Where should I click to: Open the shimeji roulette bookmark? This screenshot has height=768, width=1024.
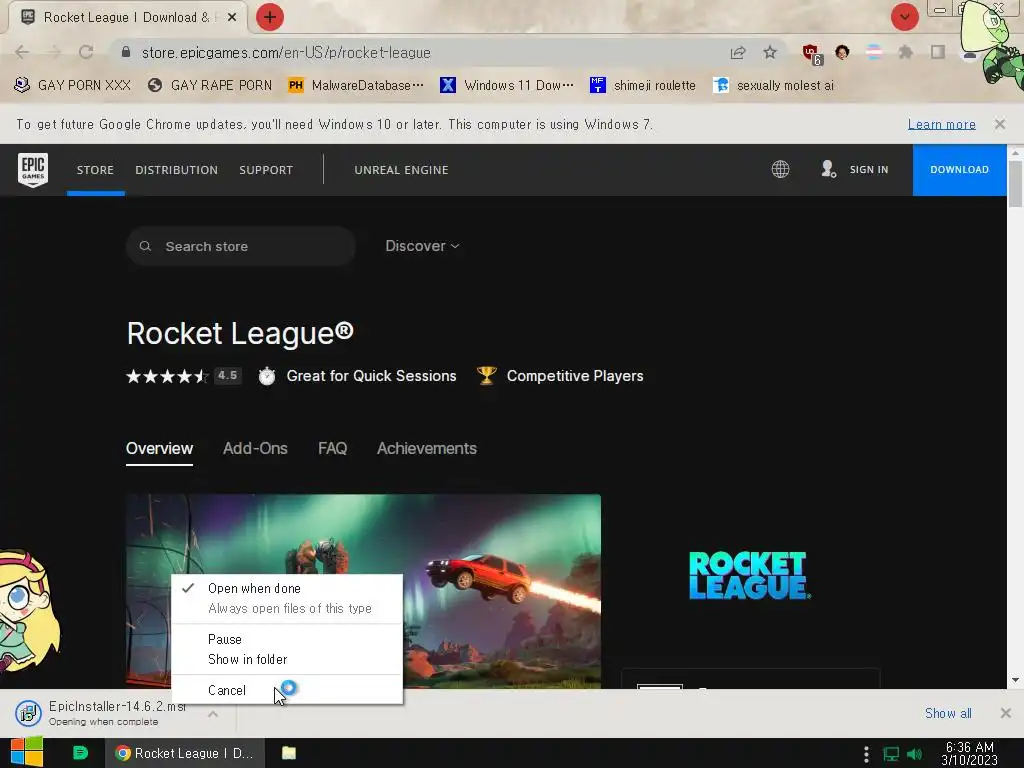643,86
